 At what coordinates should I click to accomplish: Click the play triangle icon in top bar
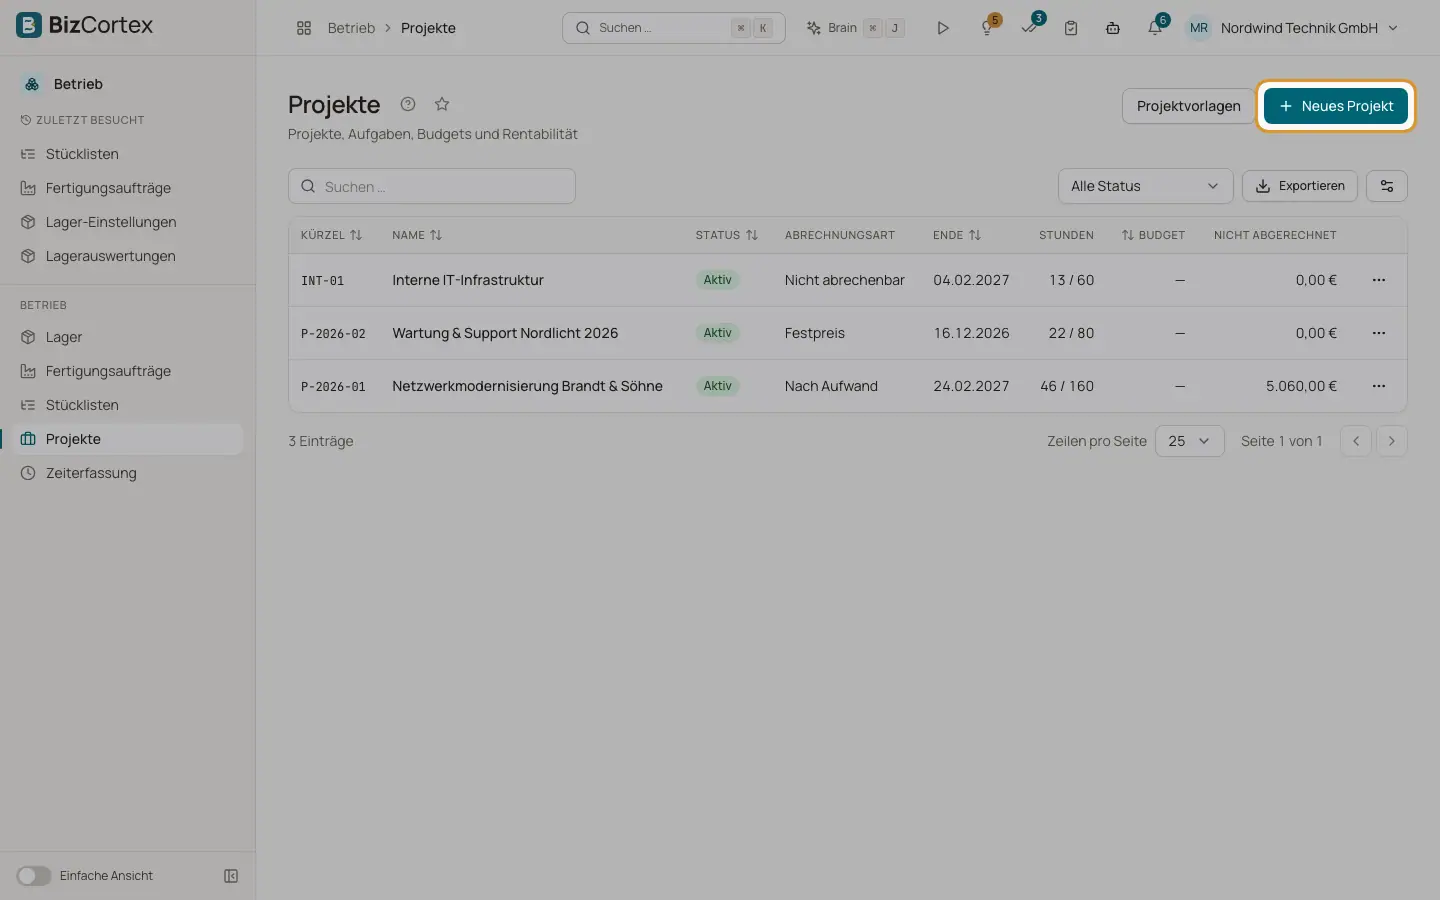[x=942, y=28]
